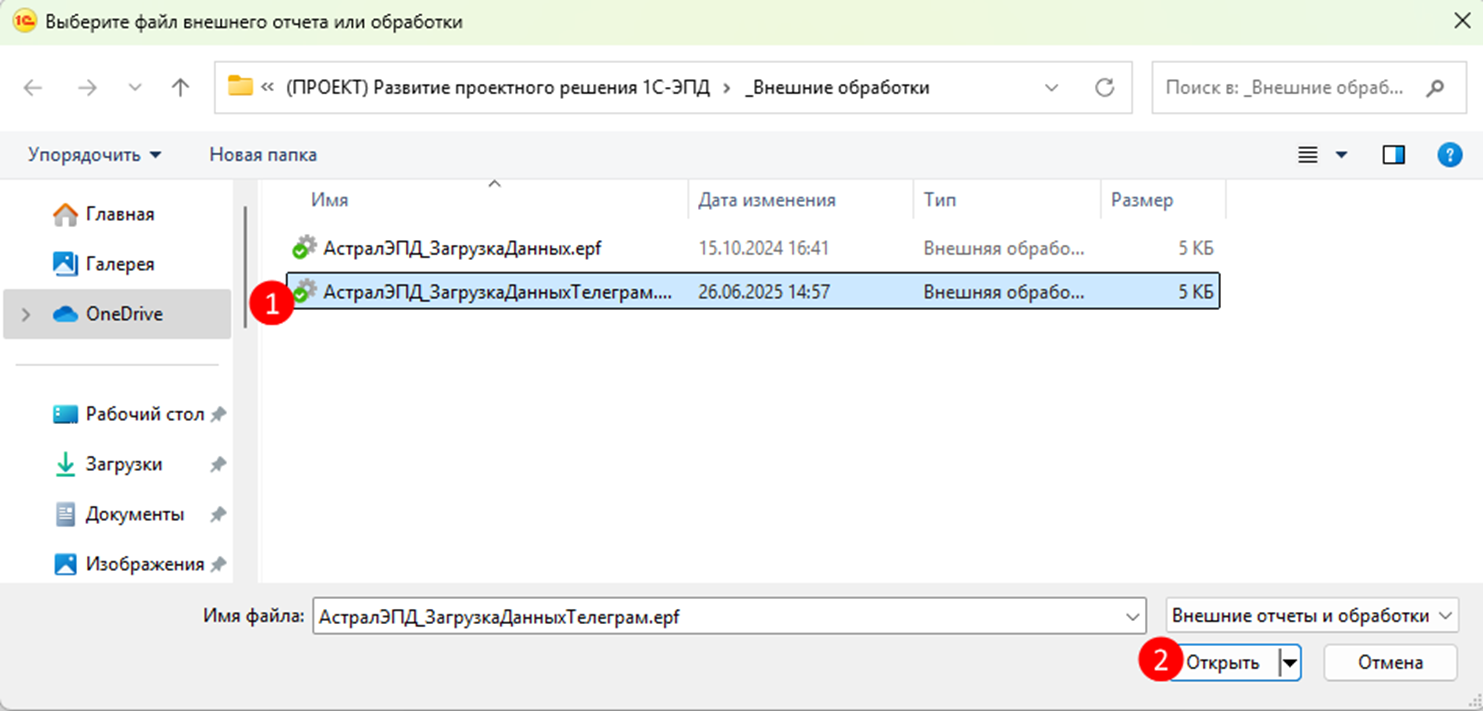Click the pin icon next to Загрузки
The height and width of the screenshot is (711, 1483).
(218, 464)
